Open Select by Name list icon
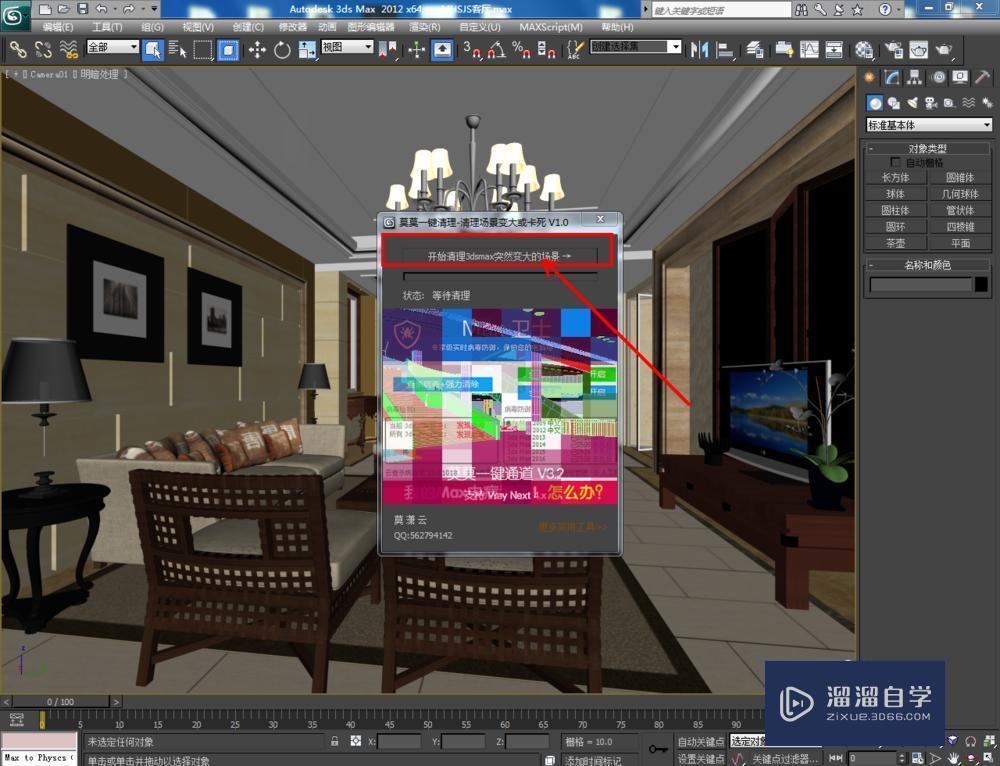The width and height of the screenshot is (1000, 766). coord(177,49)
